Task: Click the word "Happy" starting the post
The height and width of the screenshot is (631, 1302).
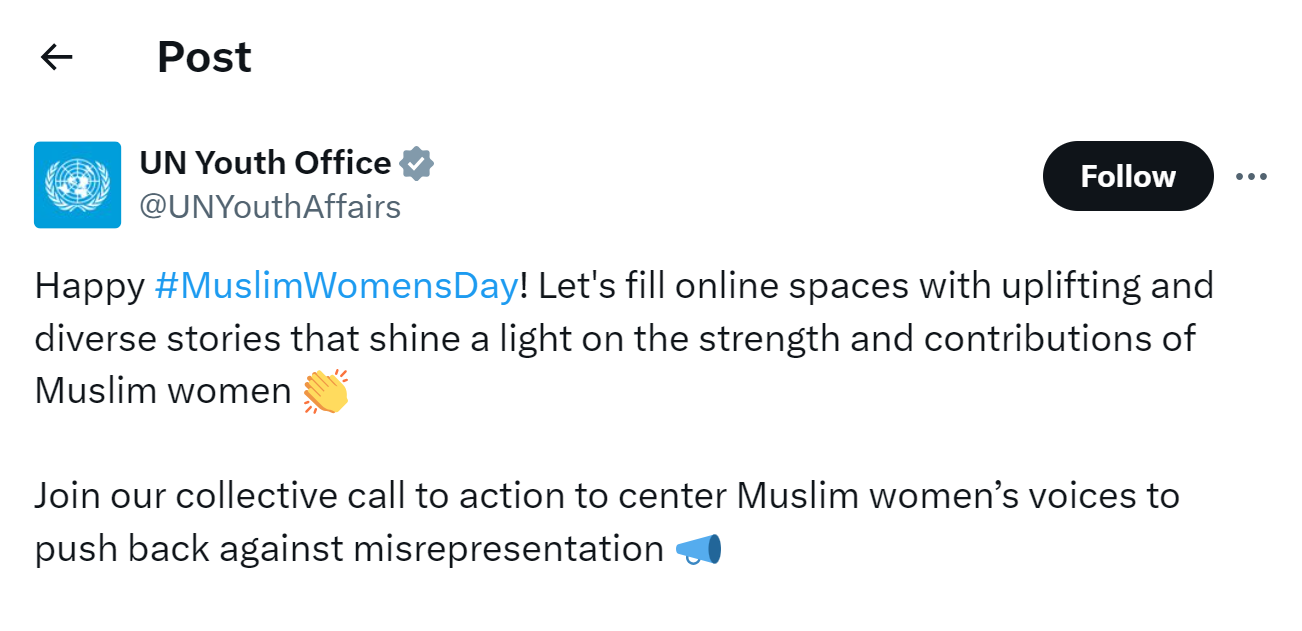Action: [x=89, y=286]
